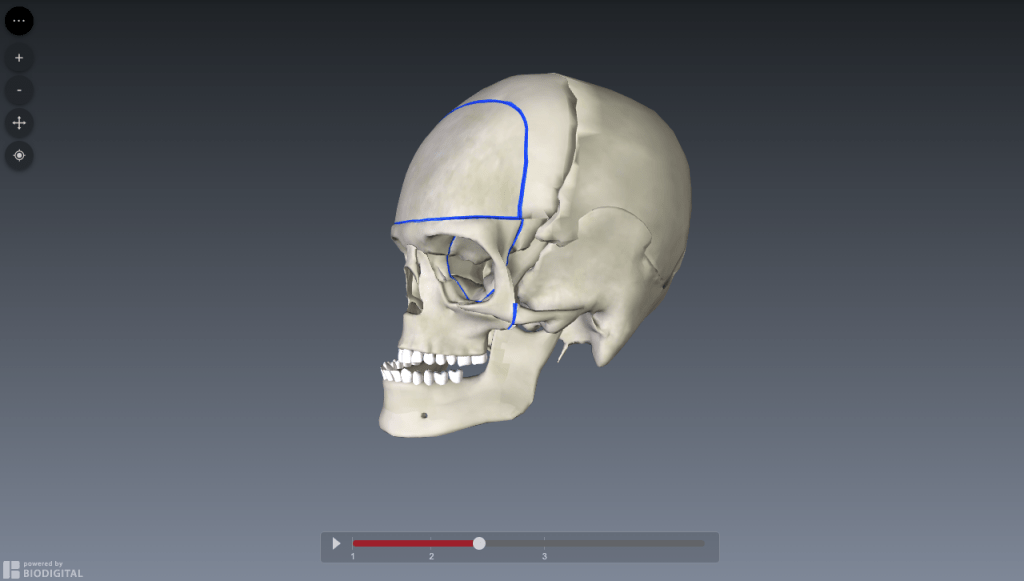Reset the camera with the center view icon
This screenshot has width=1024, height=581.
[19, 156]
